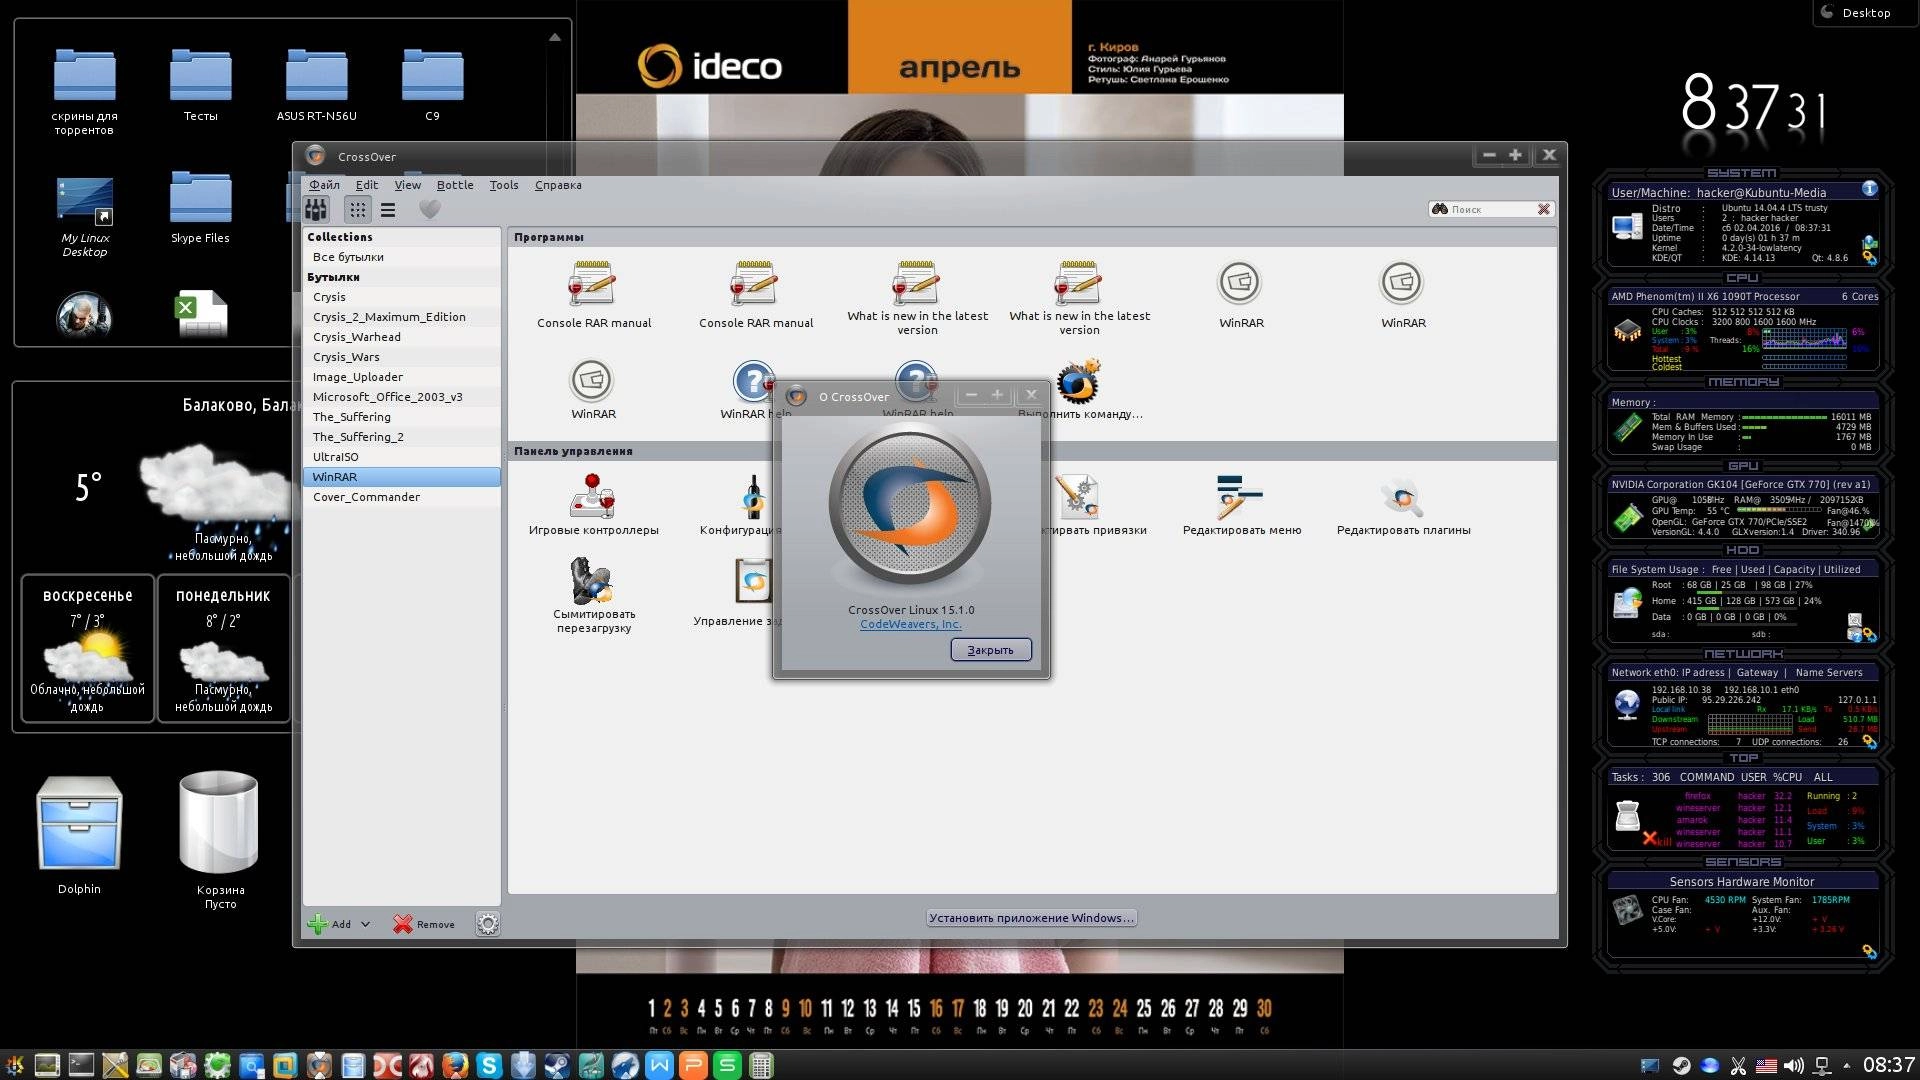This screenshot has height=1080, width=1920.
Task: Click the Add bottle button
Action: 330,924
